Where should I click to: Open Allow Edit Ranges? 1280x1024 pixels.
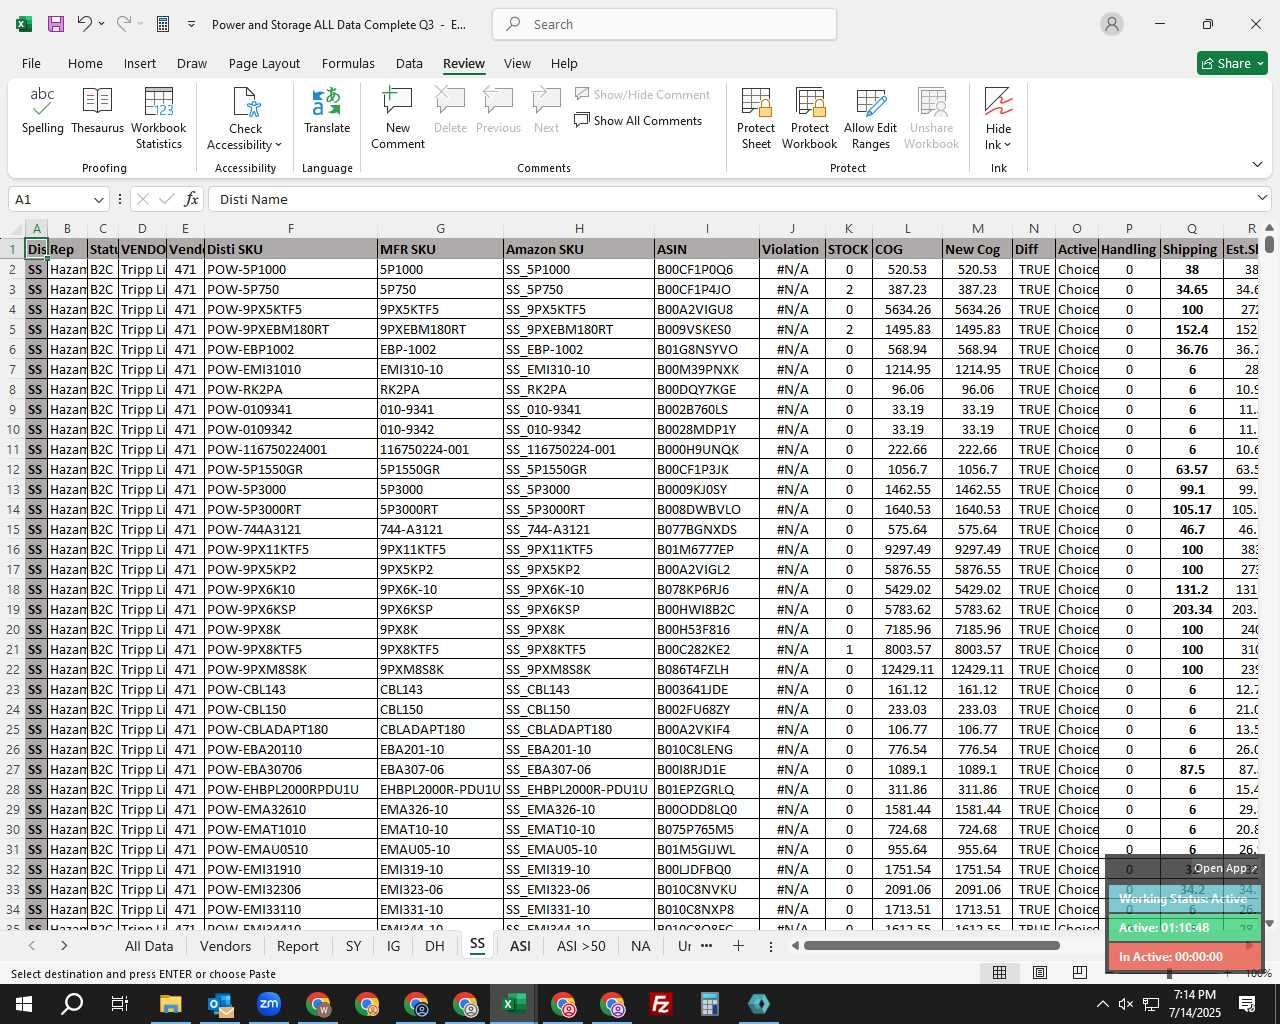871,118
